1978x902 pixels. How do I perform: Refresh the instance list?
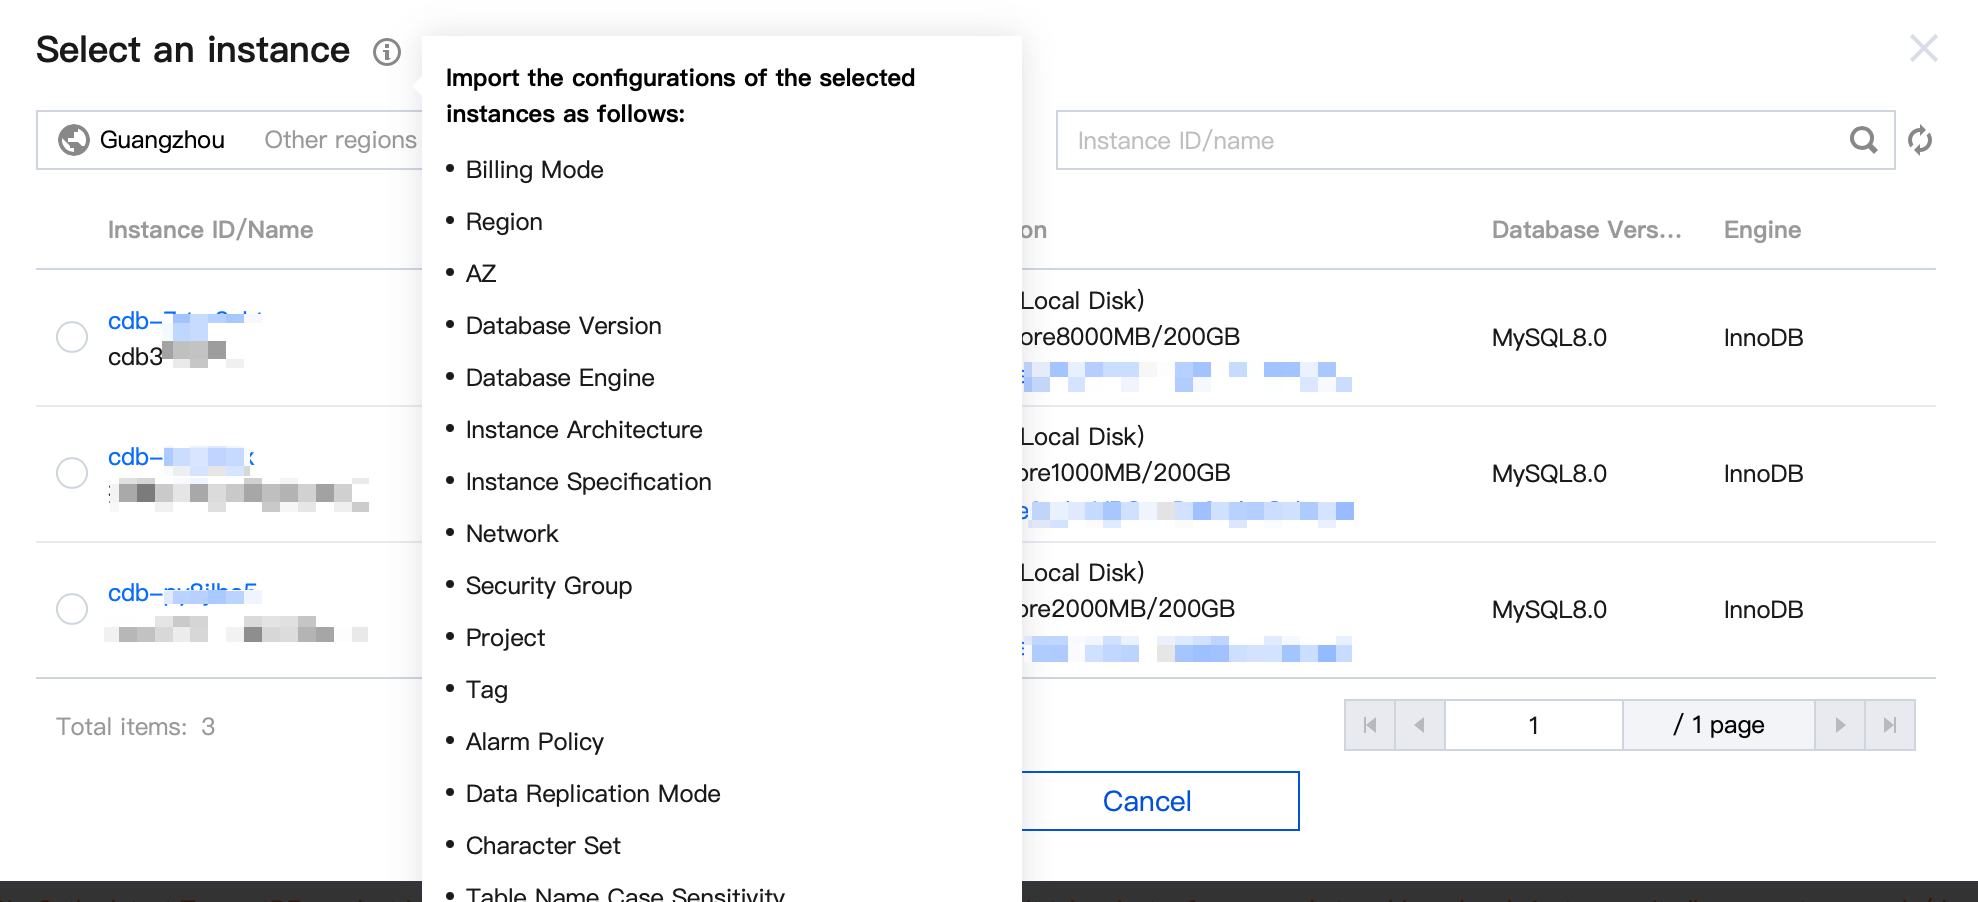(x=1920, y=140)
